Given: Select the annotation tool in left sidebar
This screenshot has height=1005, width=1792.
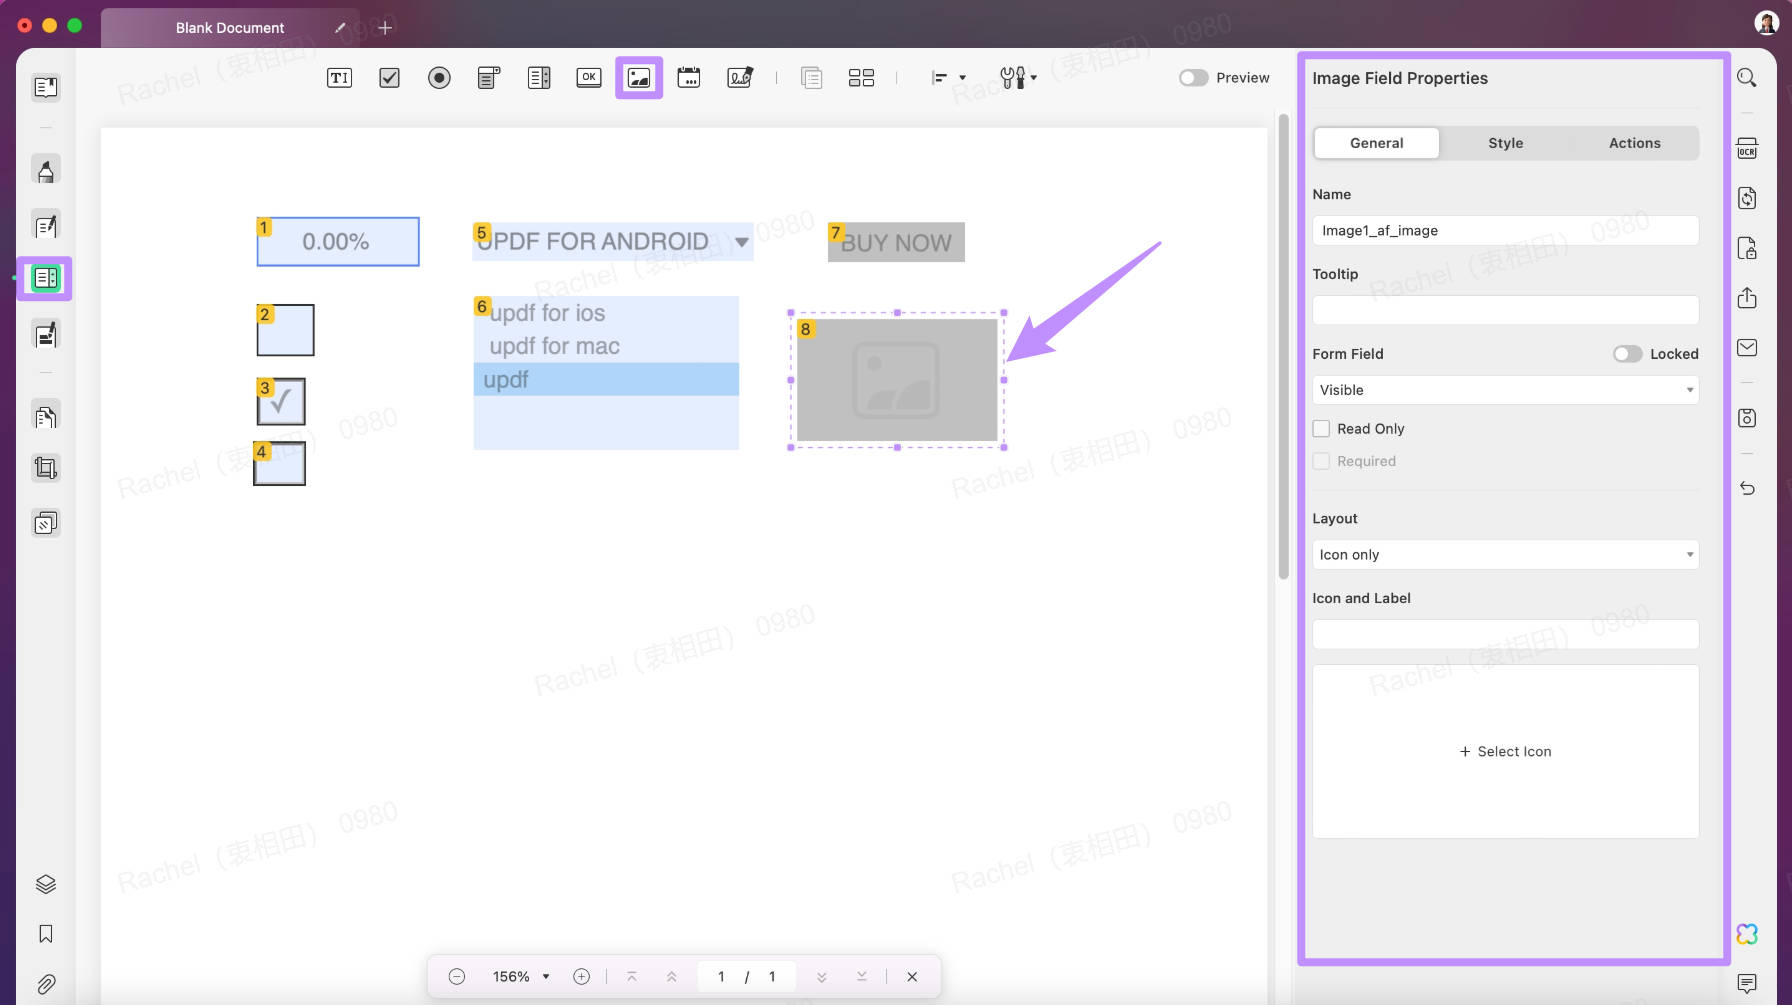Looking at the screenshot, I should click(x=45, y=170).
